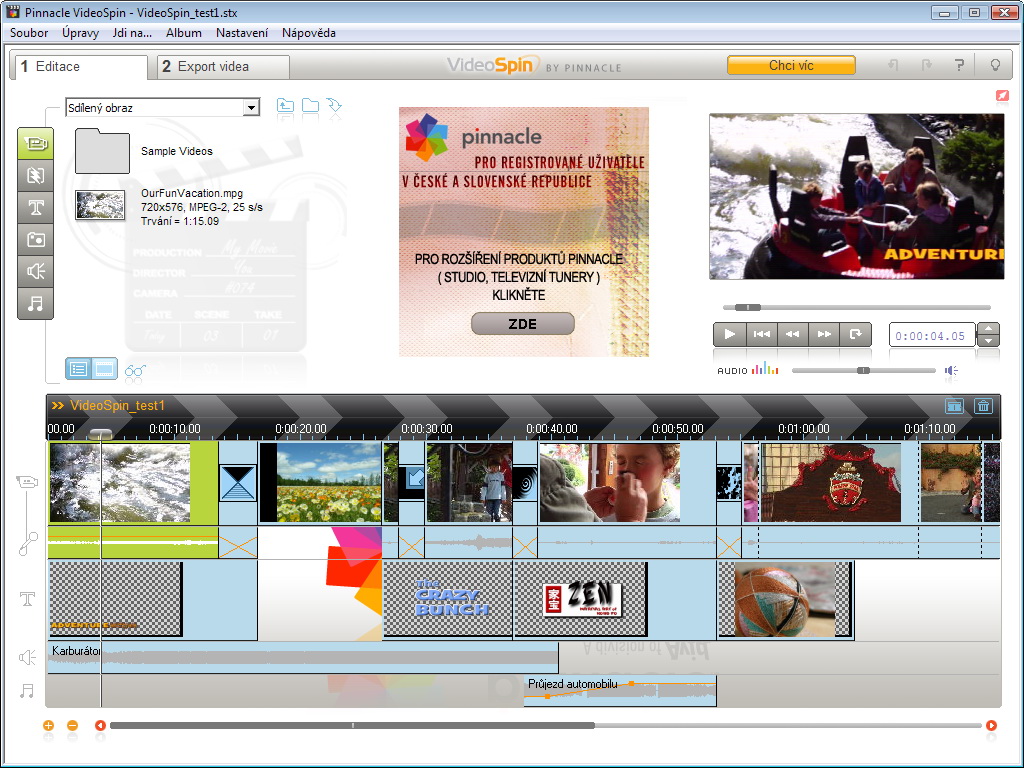The width and height of the screenshot is (1024, 768).
Task: Click the redo arrow icon
Action: tap(926, 65)
